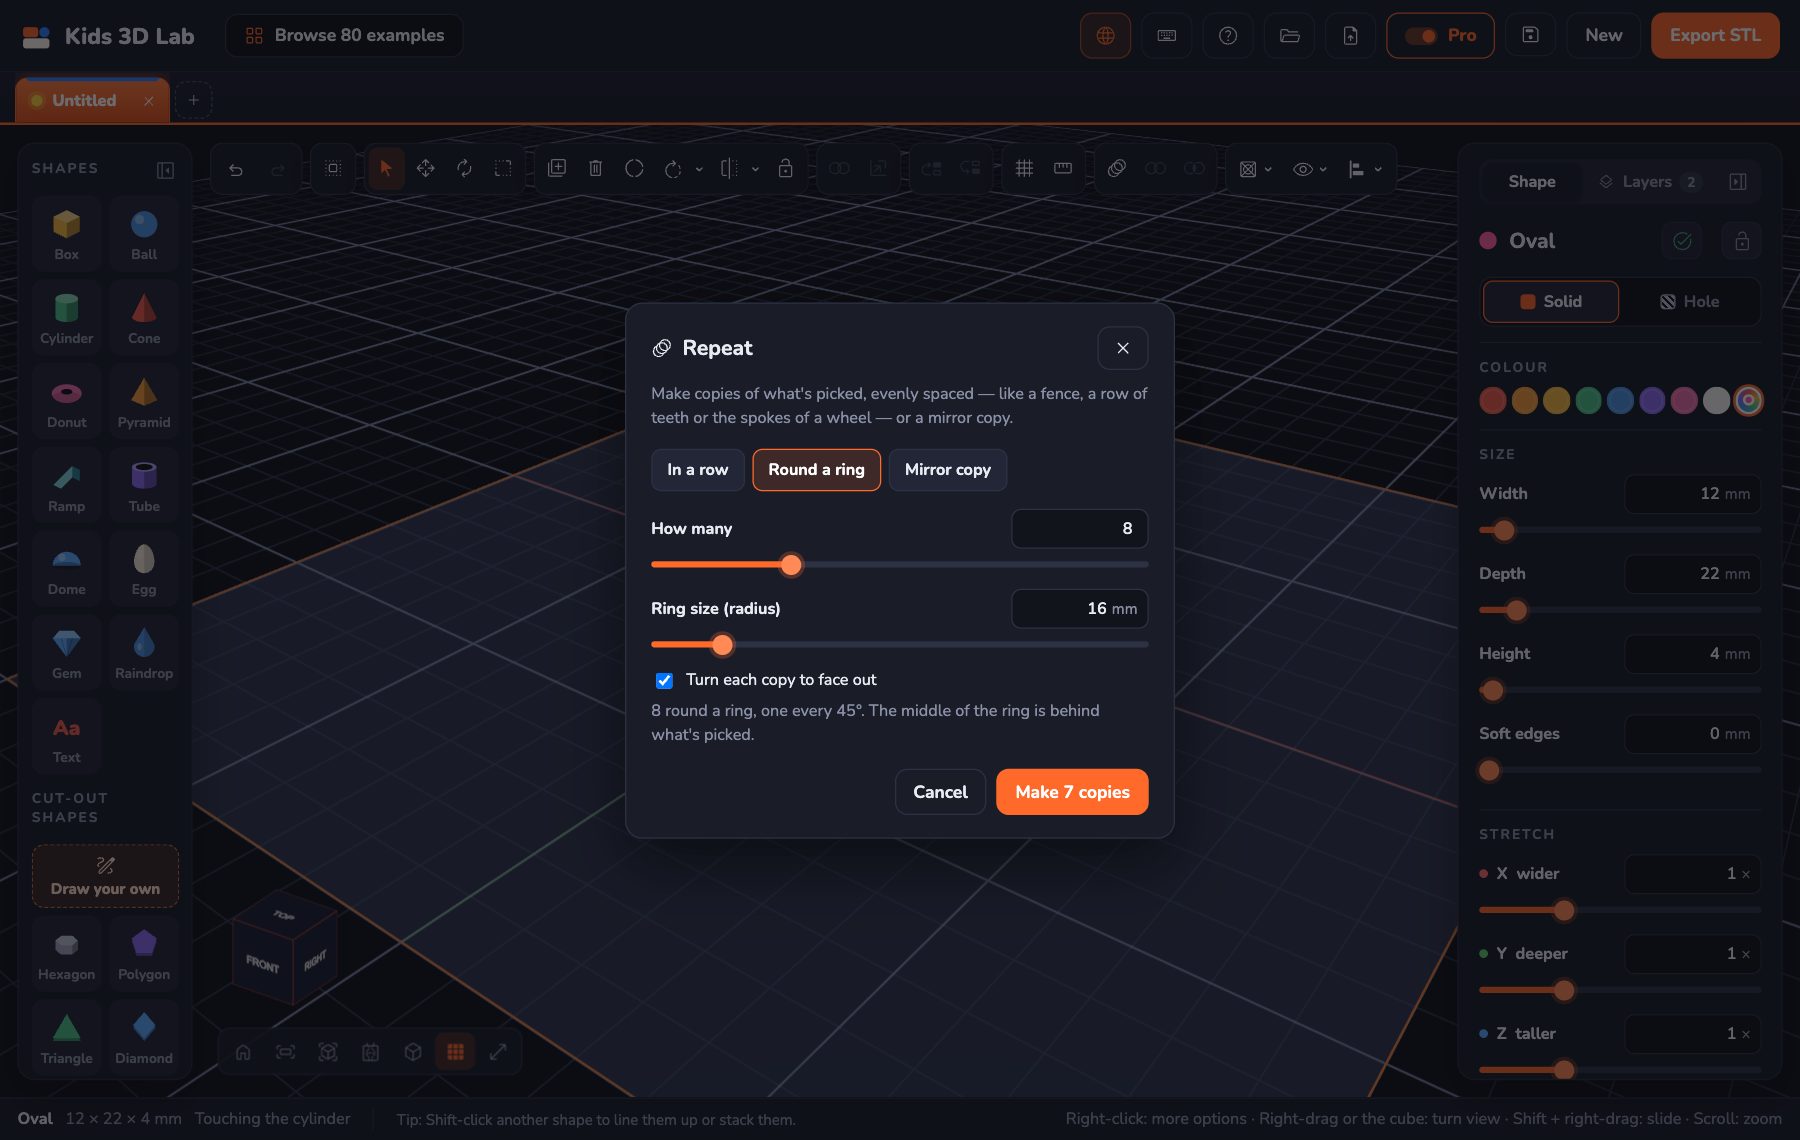Switch to In a row mode

697,470
